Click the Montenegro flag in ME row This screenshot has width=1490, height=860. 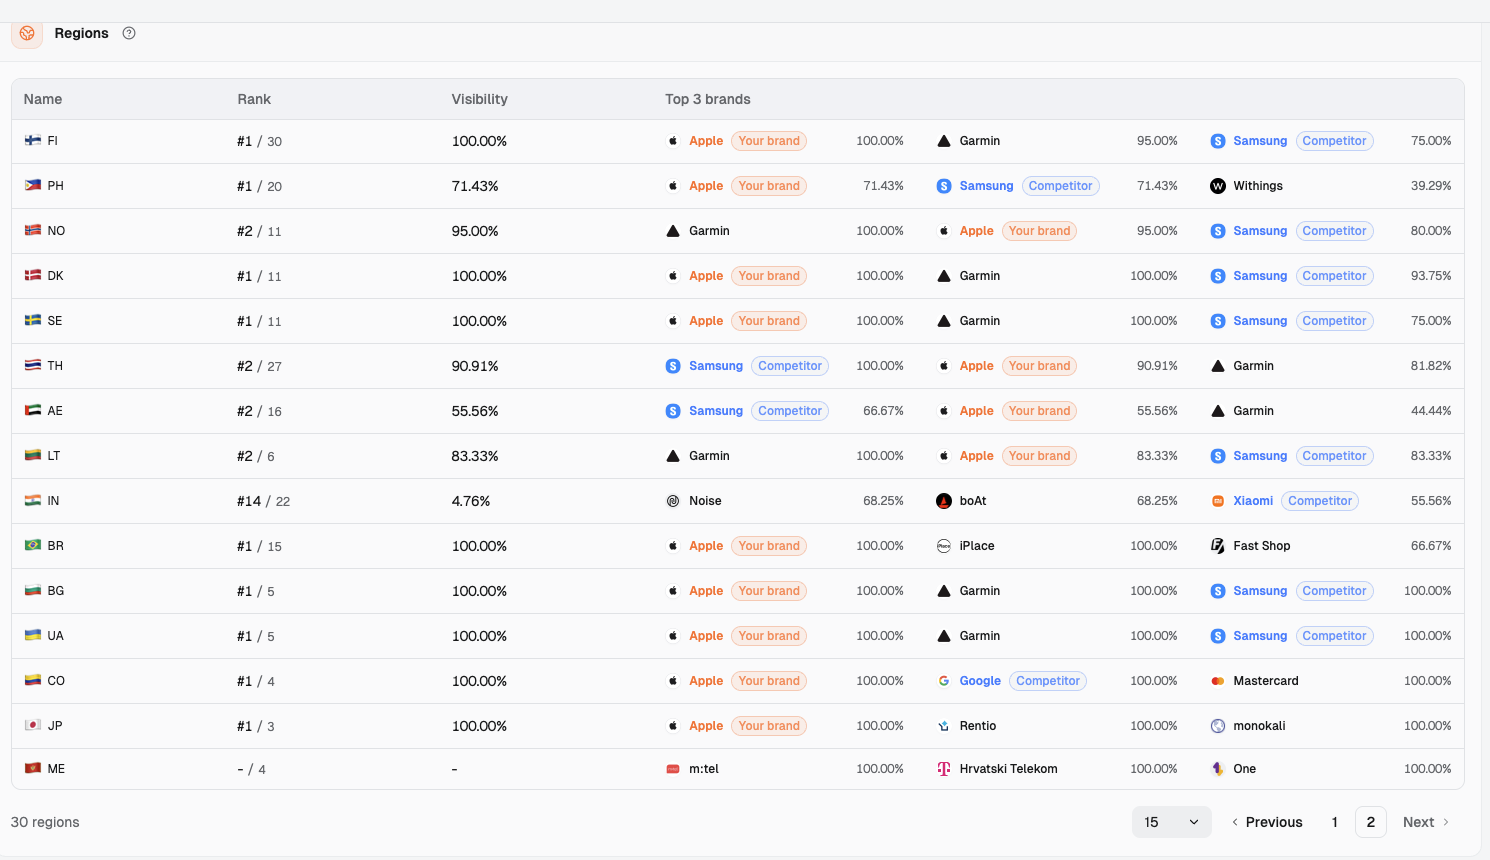(x=33, y=769)
